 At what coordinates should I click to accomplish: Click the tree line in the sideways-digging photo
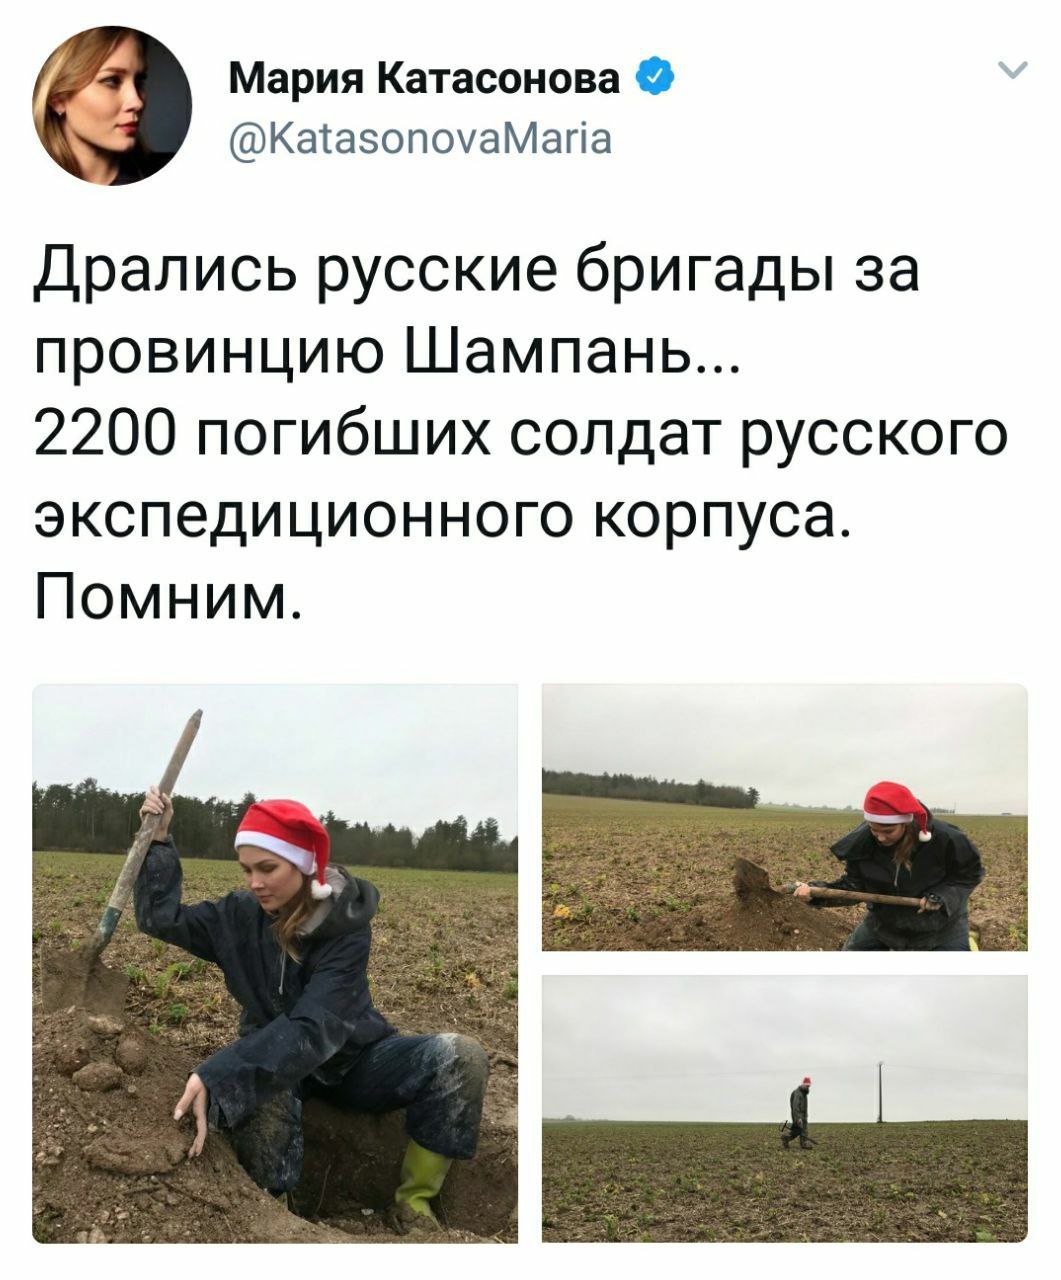point(650,789)
